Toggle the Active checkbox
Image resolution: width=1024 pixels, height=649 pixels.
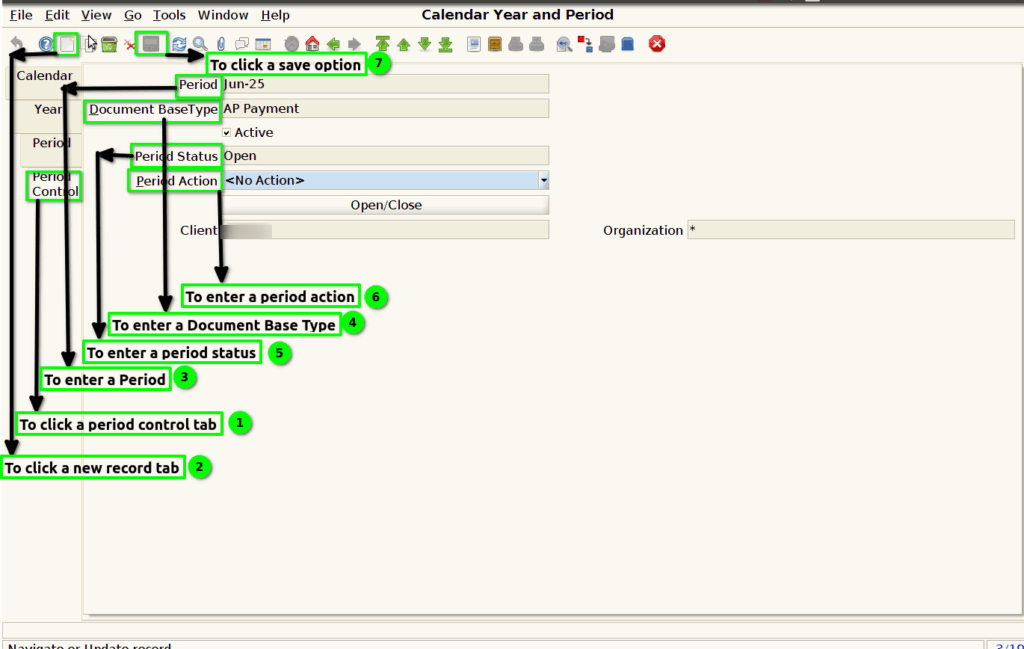[227, 133]
